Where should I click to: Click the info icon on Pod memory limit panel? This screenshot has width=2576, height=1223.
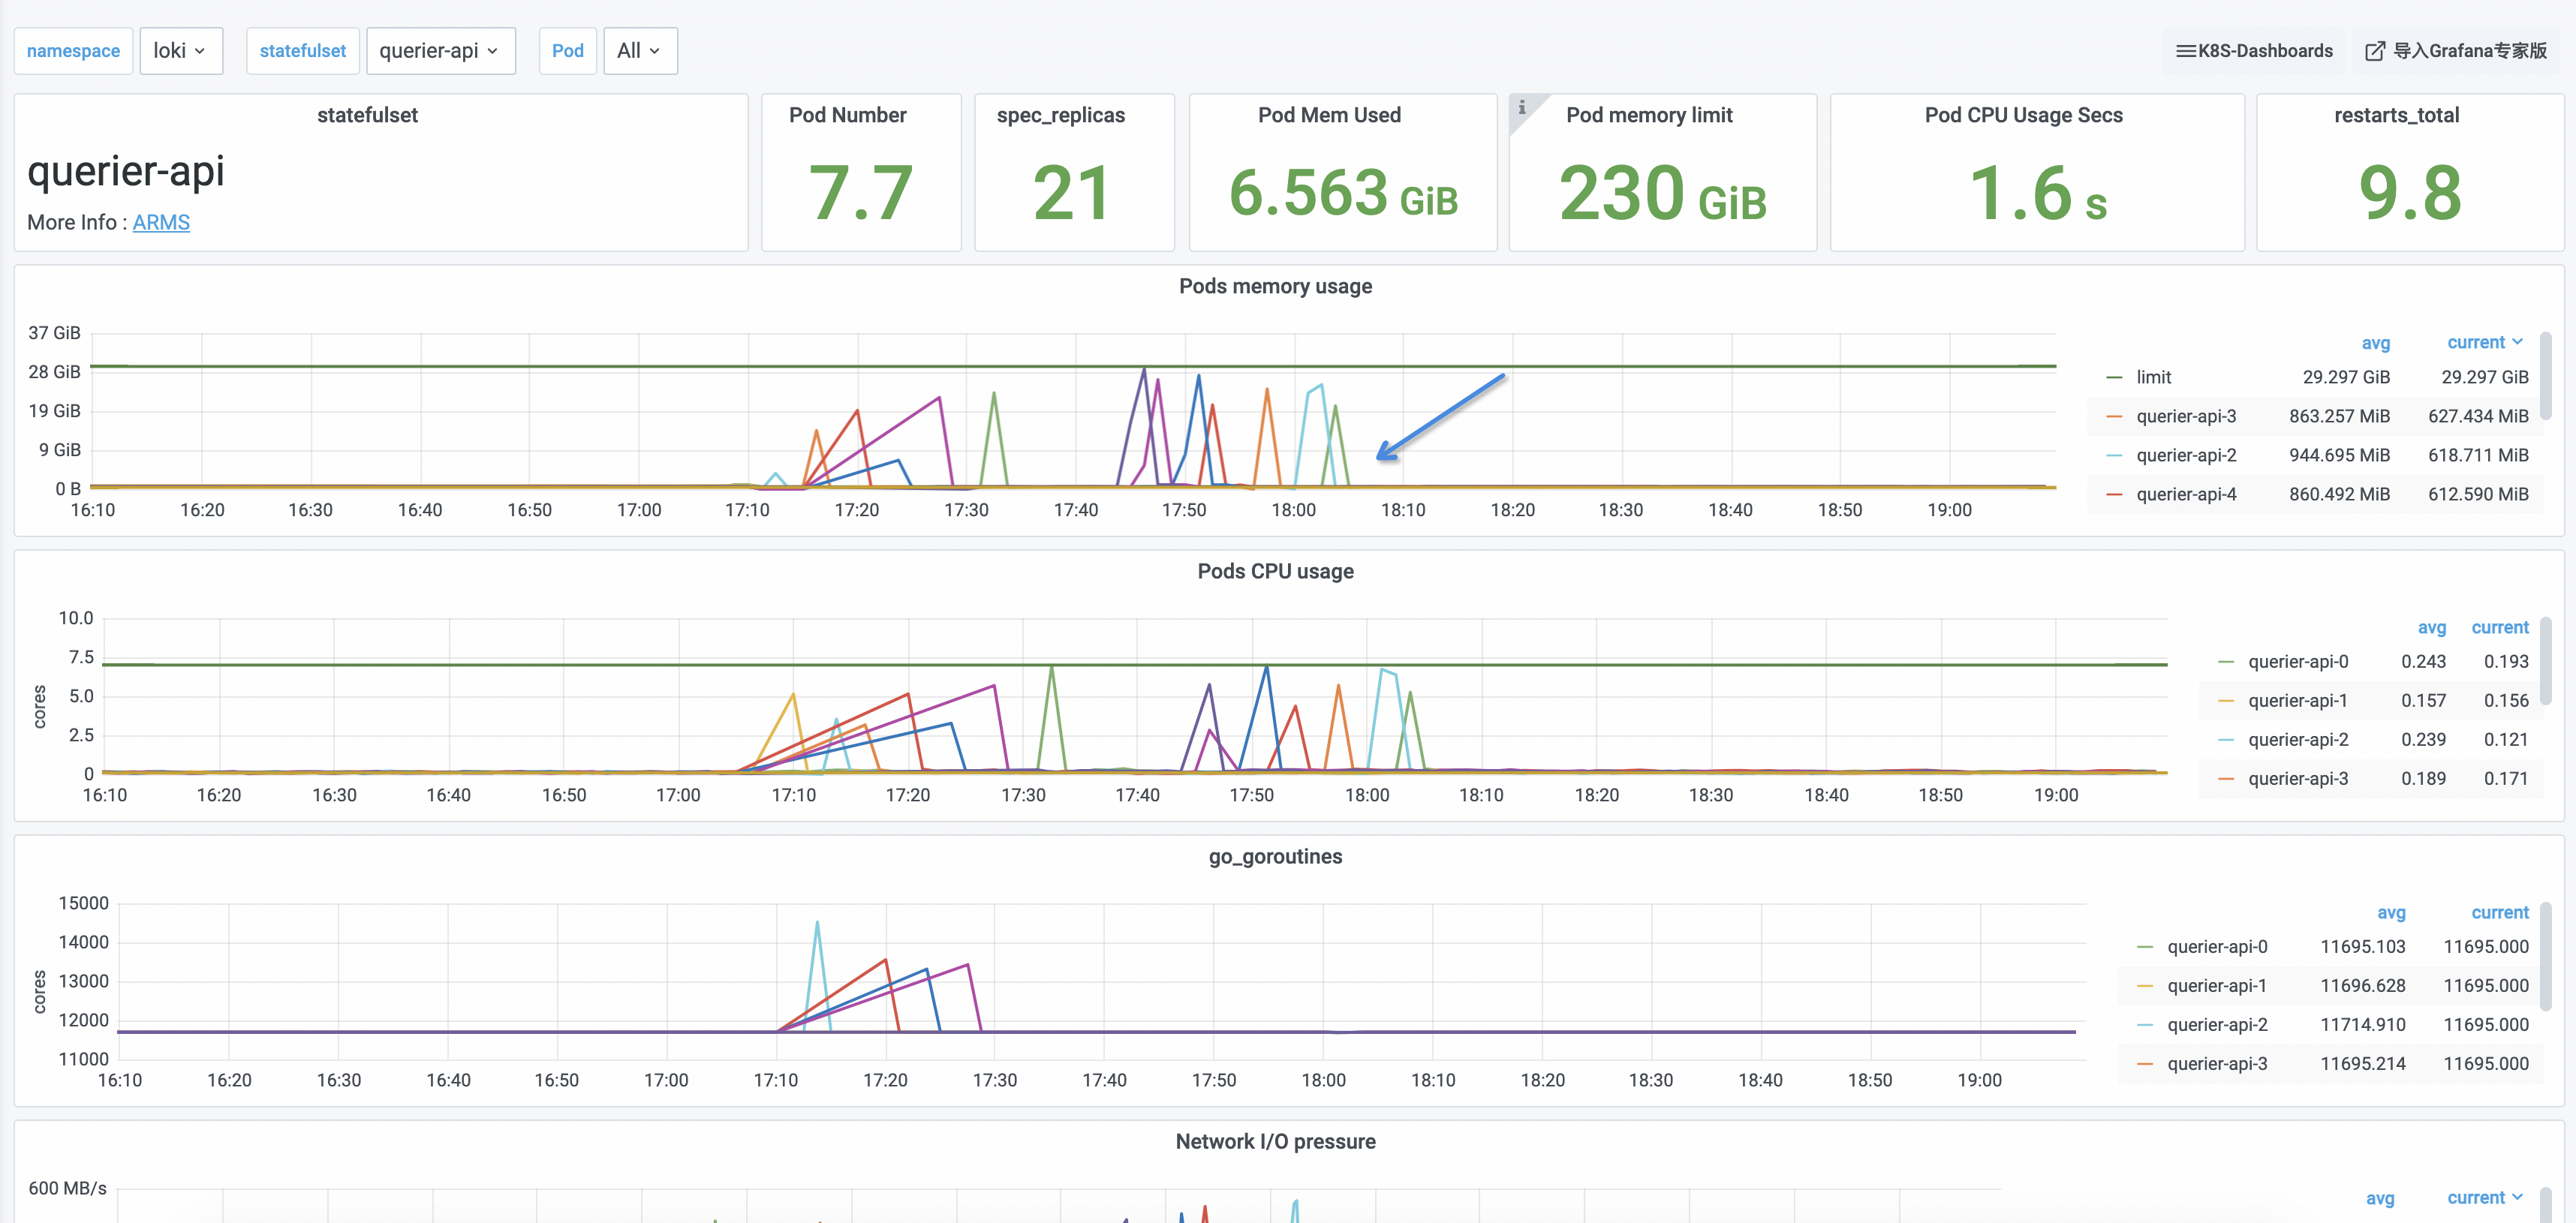pos(1522,107)
